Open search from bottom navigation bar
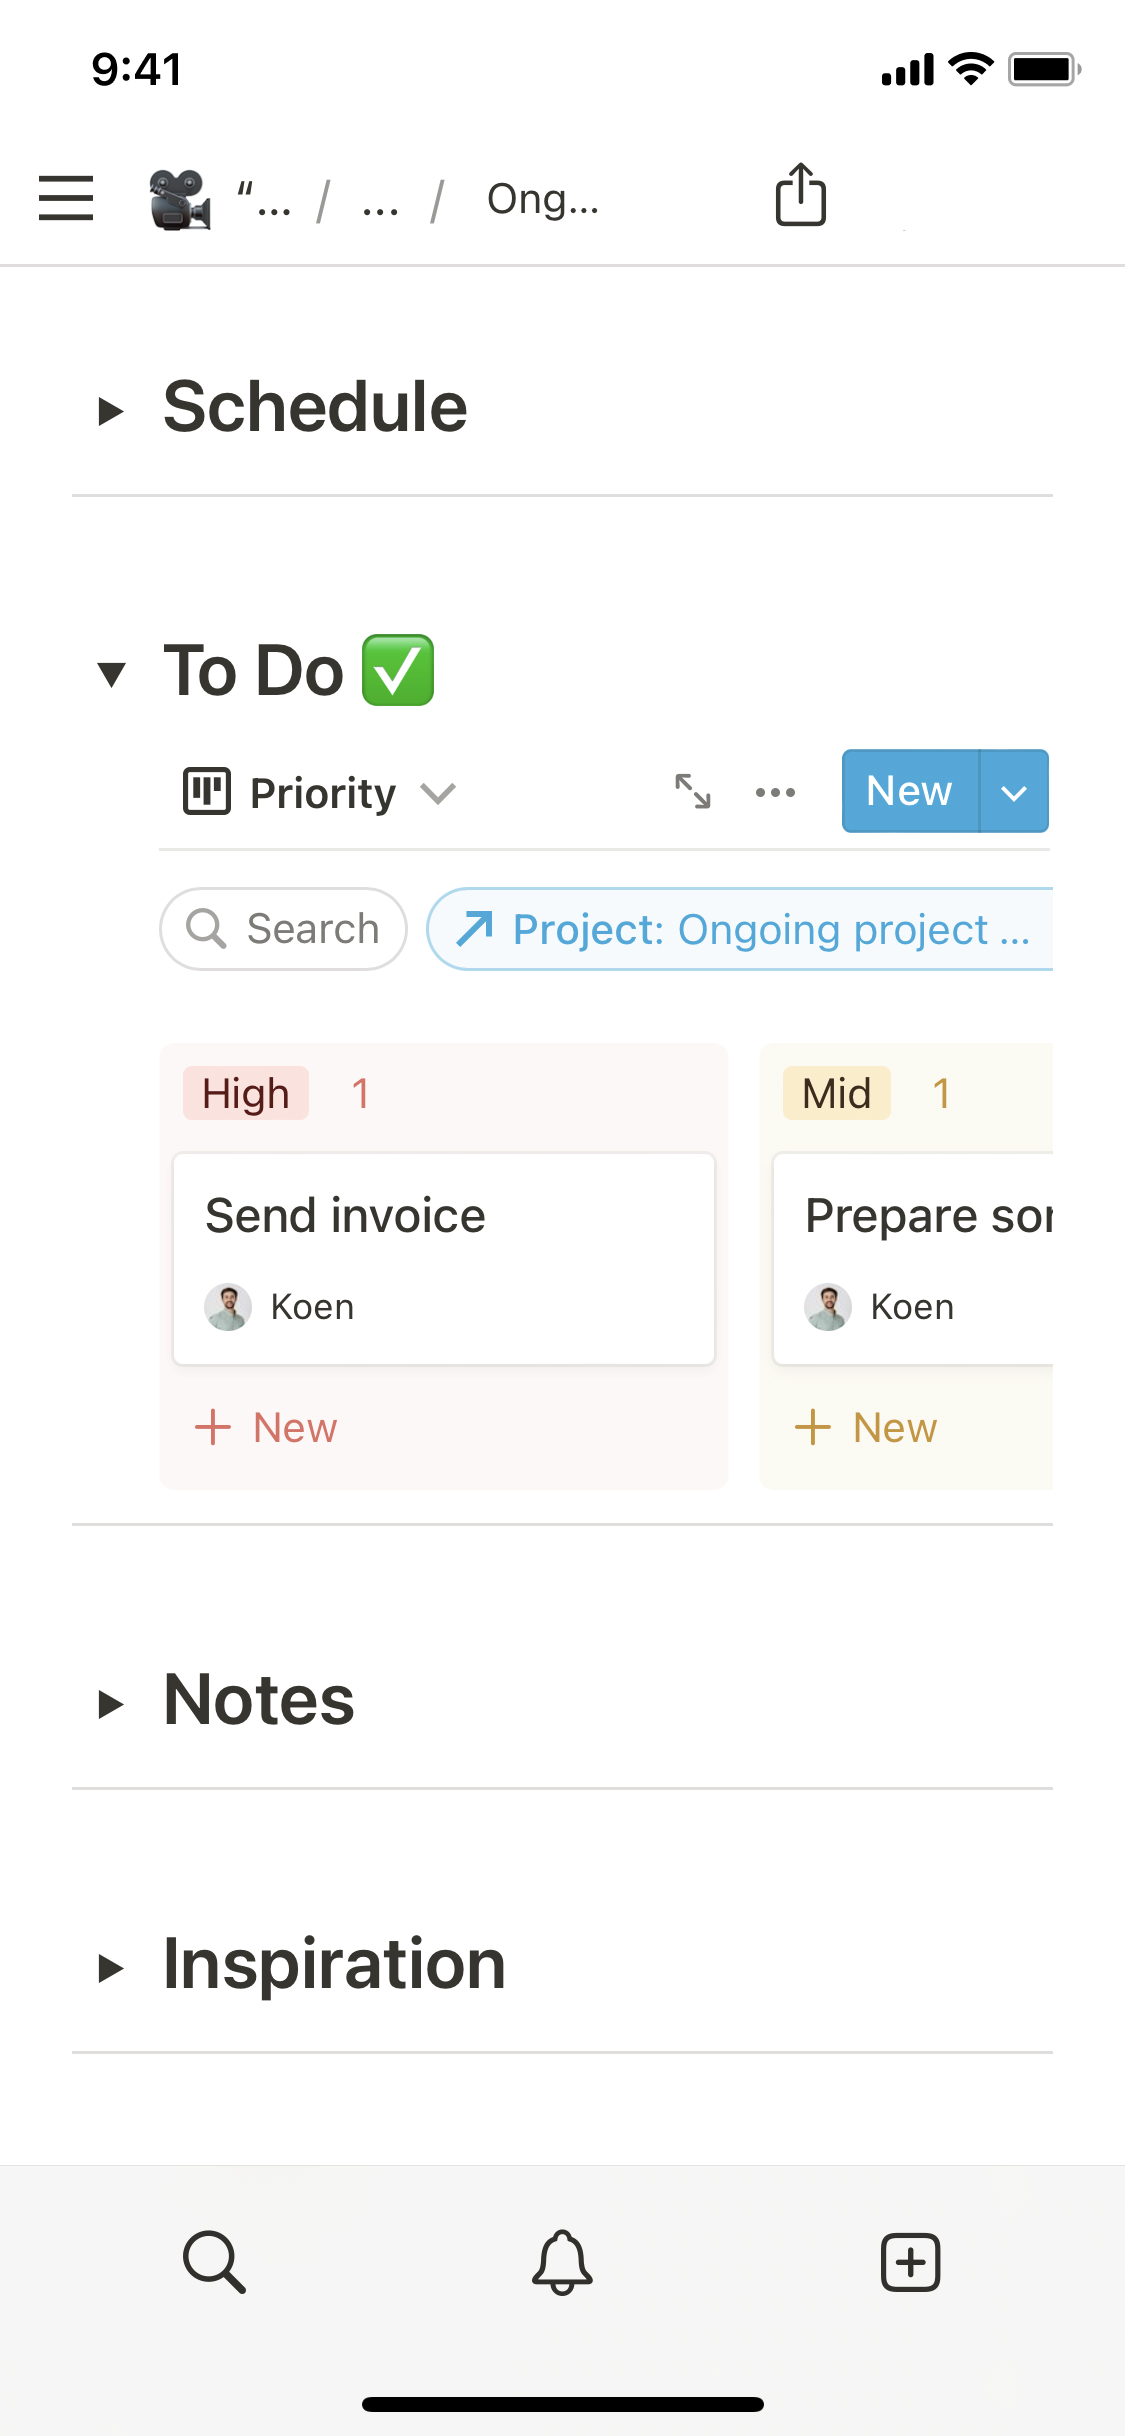 pos(214,2261)
